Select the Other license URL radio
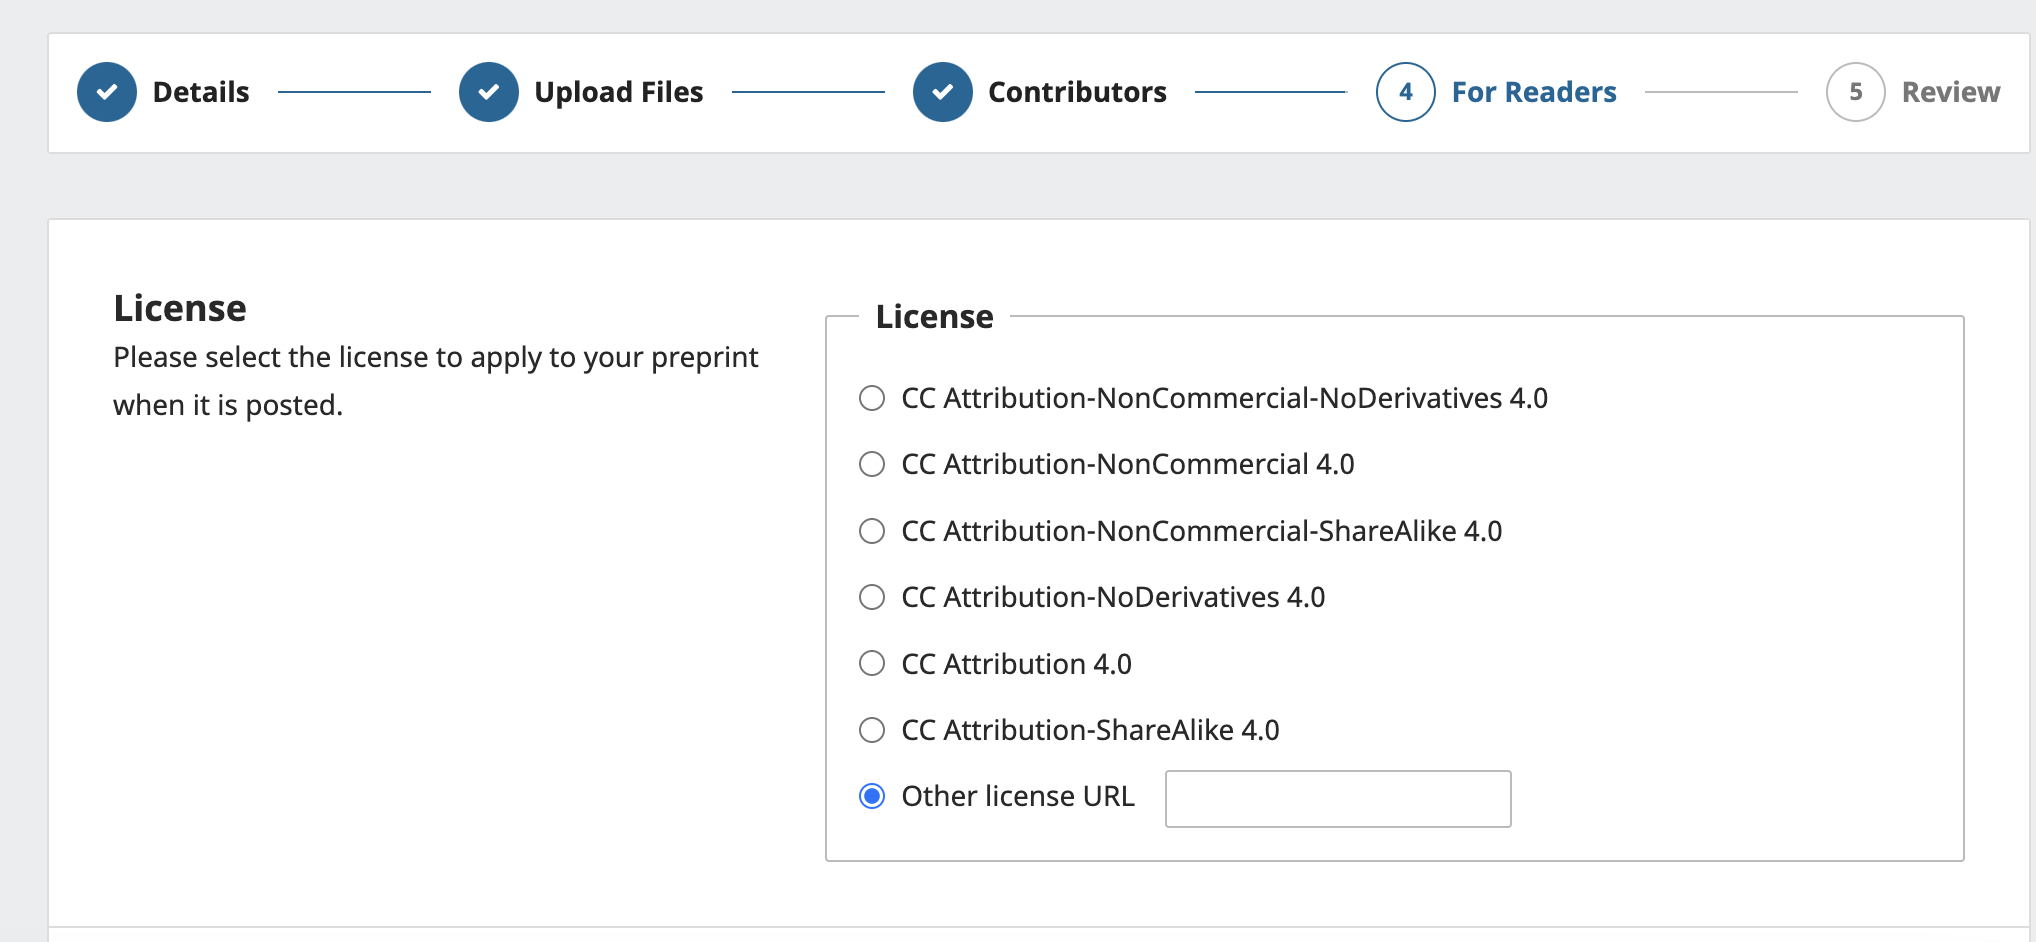This screenshot has height=942, width=2036. click(872, 796)
